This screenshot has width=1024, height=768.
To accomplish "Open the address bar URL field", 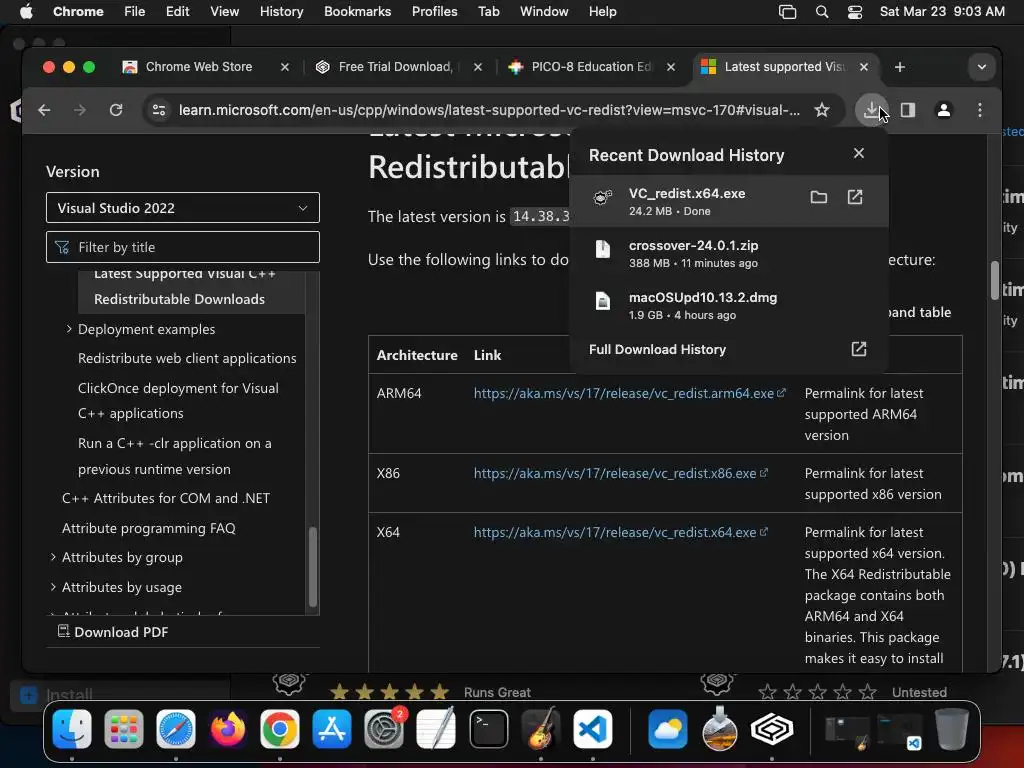I will pyautogui.click(x=488, y=110).
